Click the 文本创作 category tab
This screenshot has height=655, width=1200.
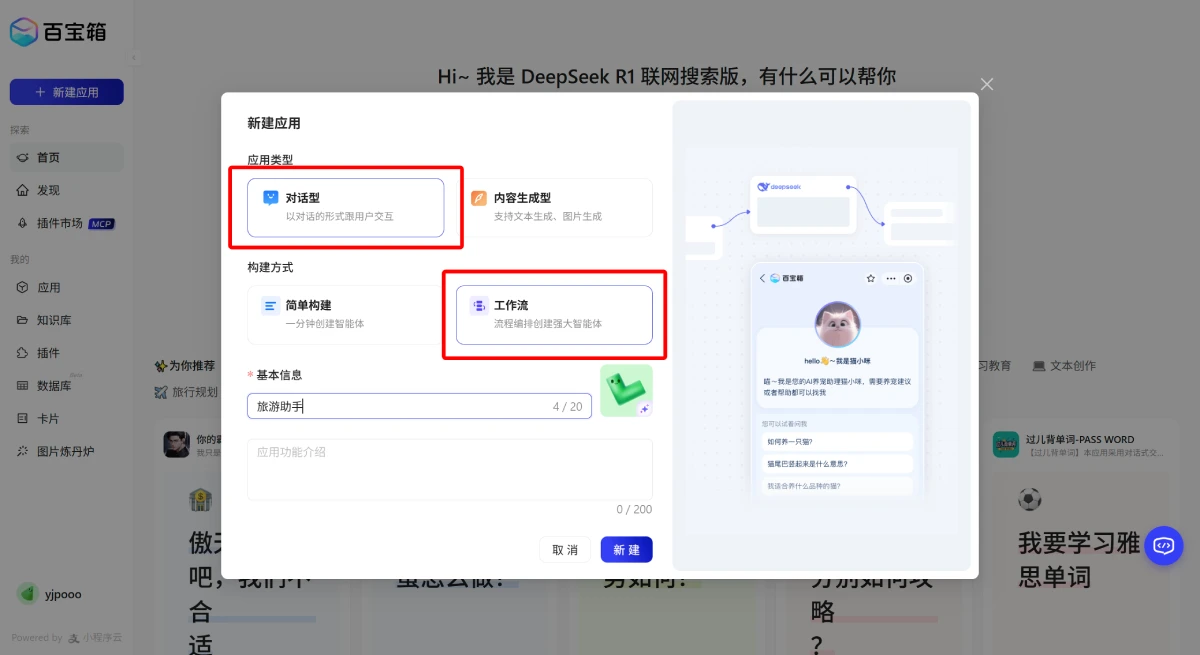pos(1064,366)
